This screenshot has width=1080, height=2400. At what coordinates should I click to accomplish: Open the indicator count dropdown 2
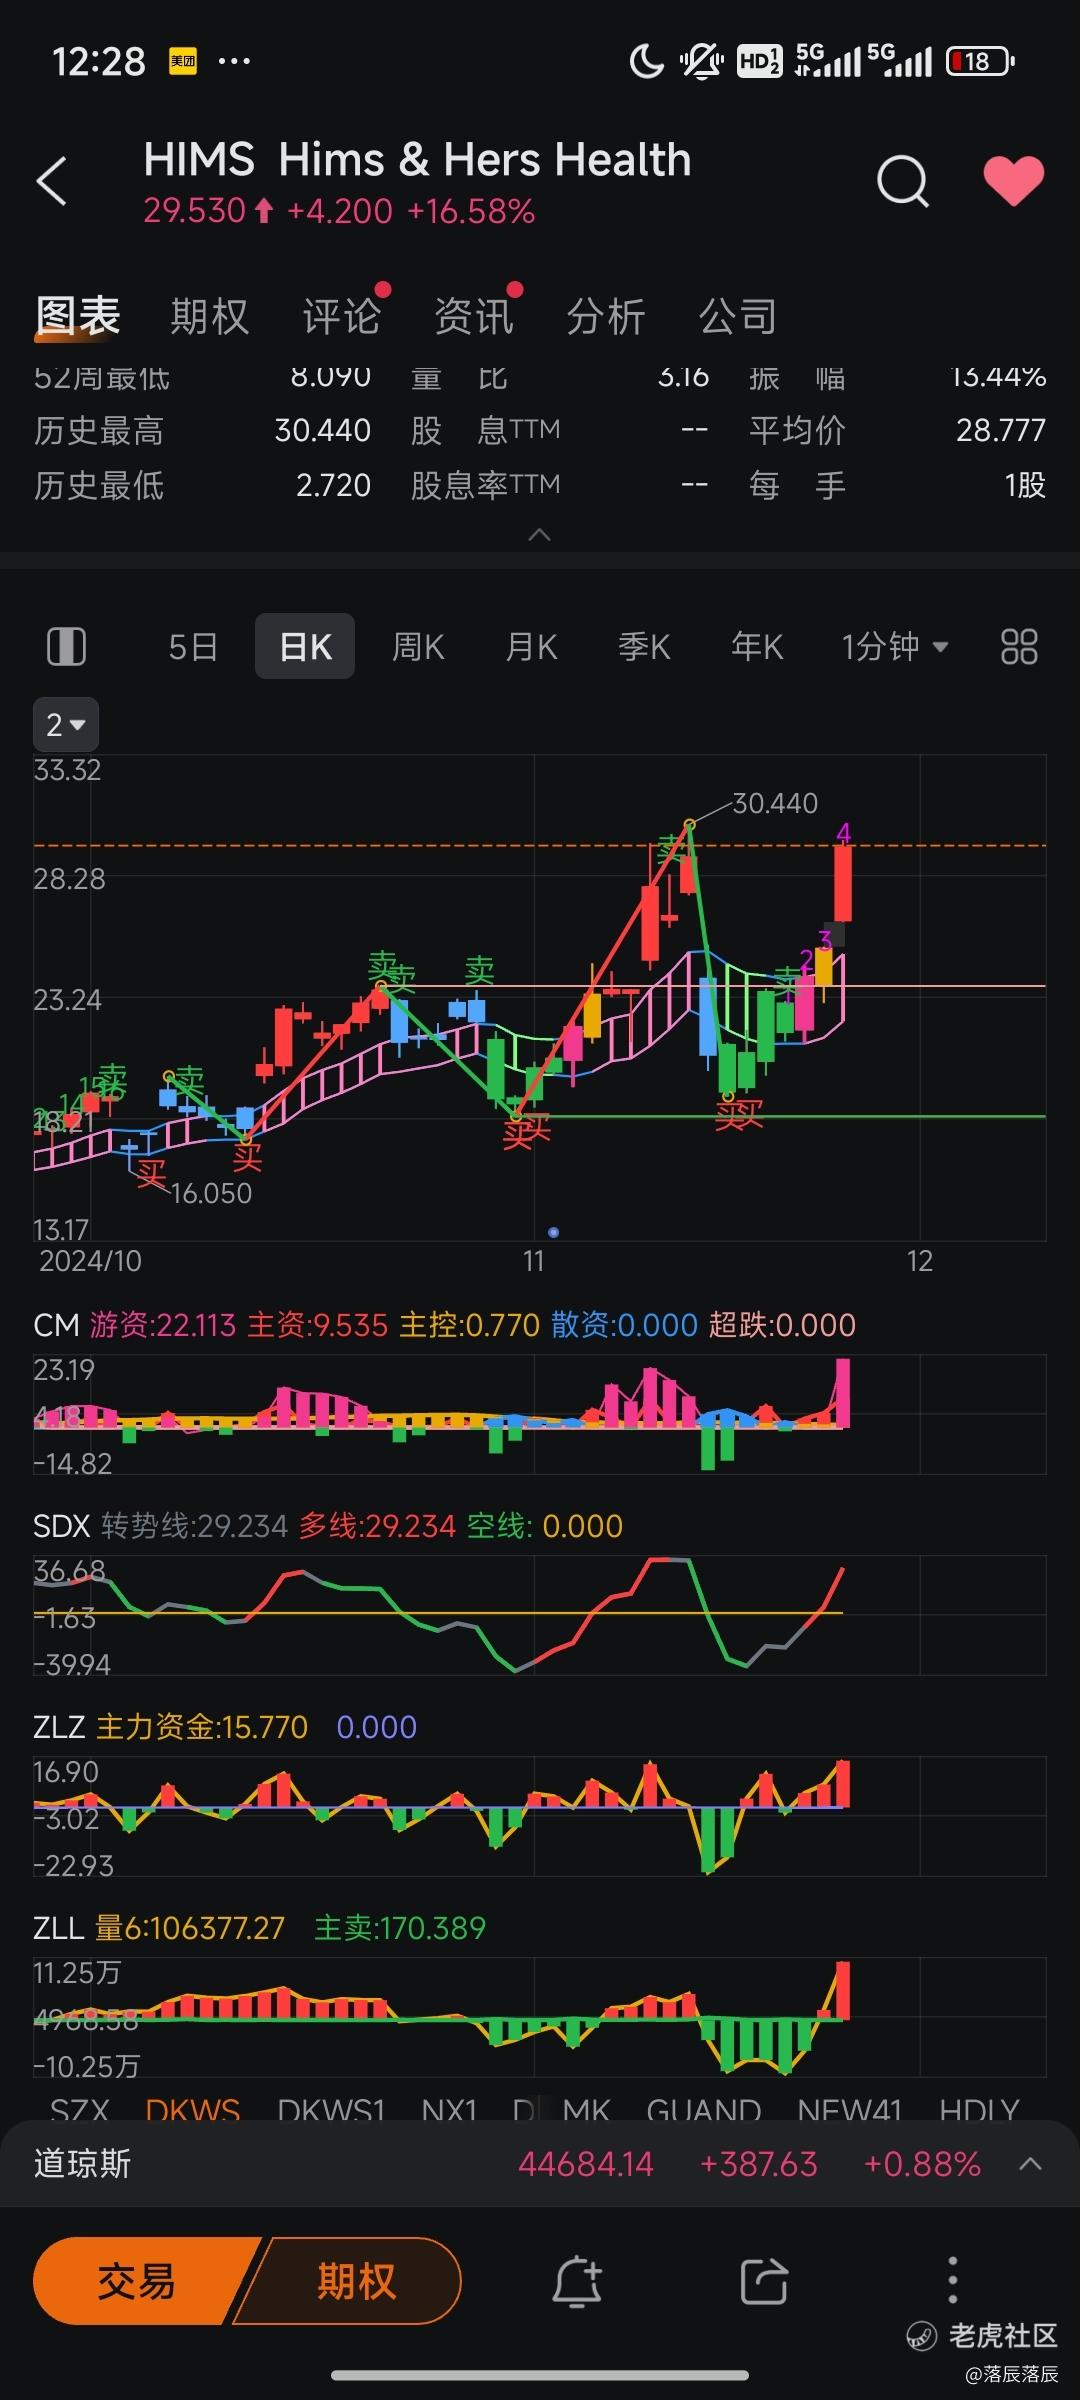tap(66, 724)
